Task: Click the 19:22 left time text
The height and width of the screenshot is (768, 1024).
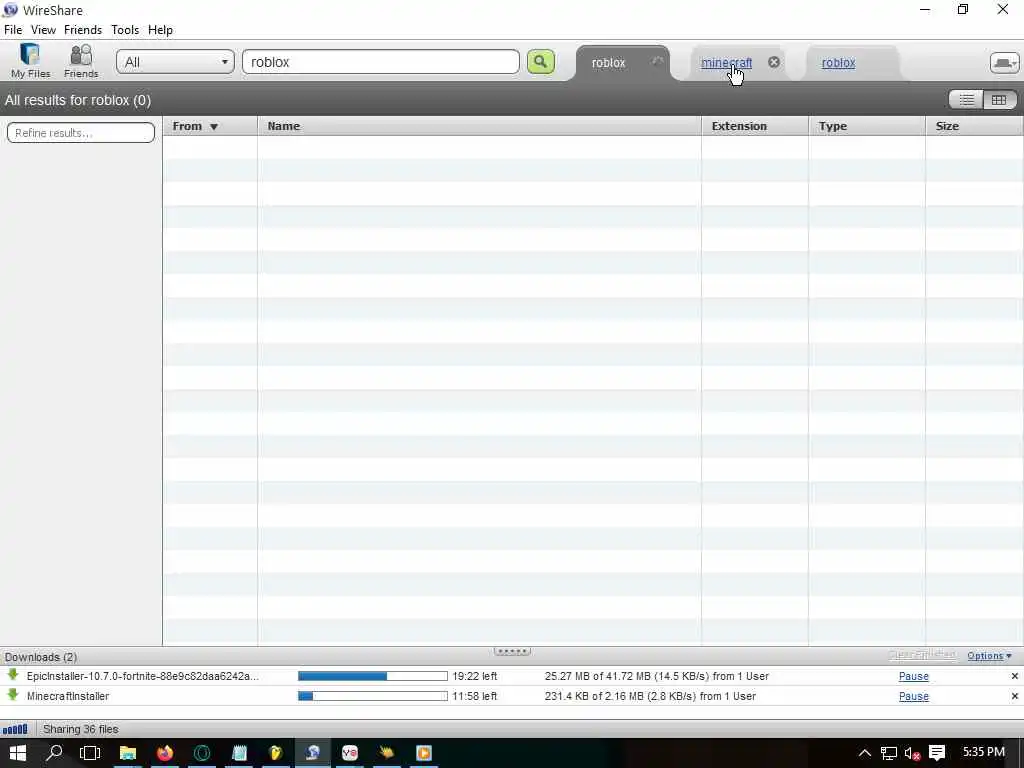Action: click(x=475, y=677)
